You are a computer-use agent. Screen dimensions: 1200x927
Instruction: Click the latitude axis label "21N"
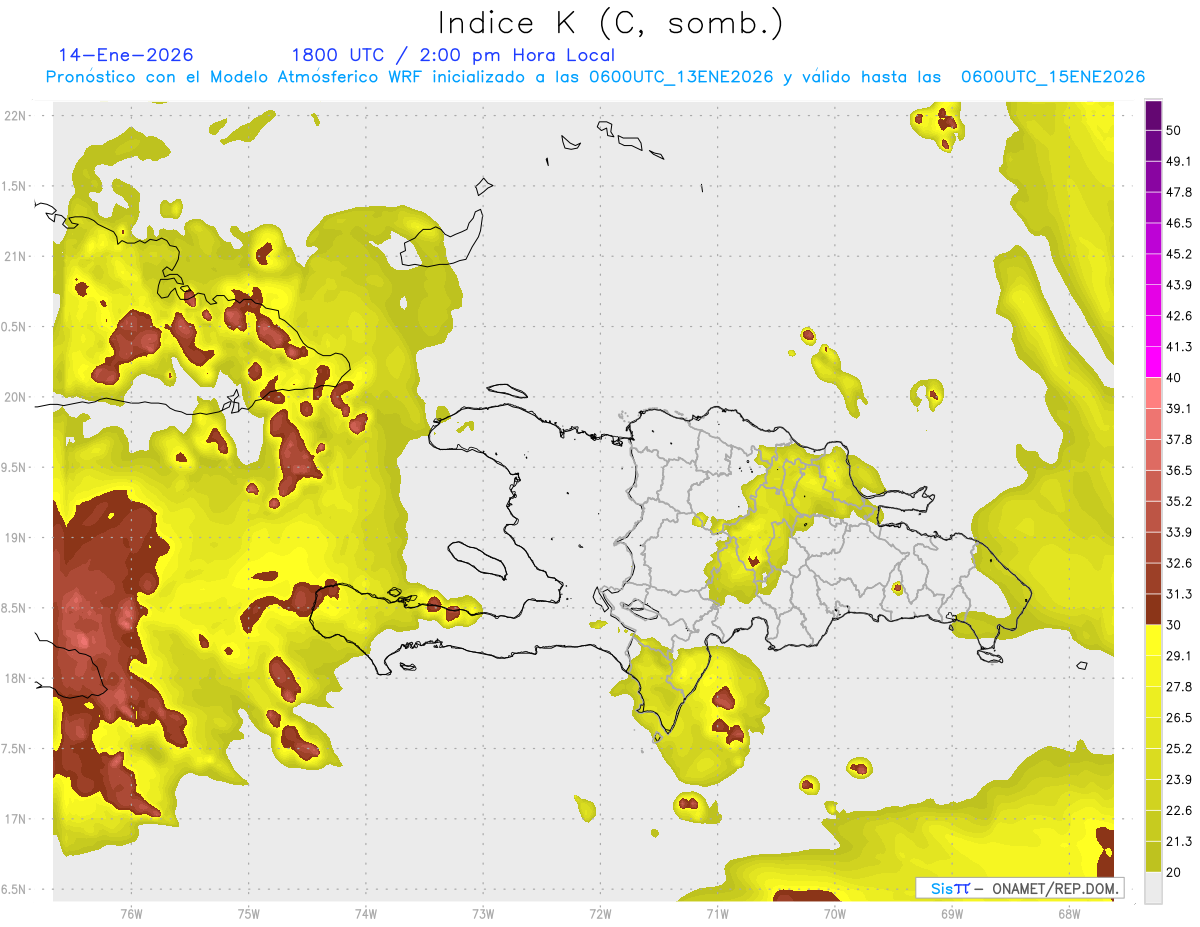15,256
